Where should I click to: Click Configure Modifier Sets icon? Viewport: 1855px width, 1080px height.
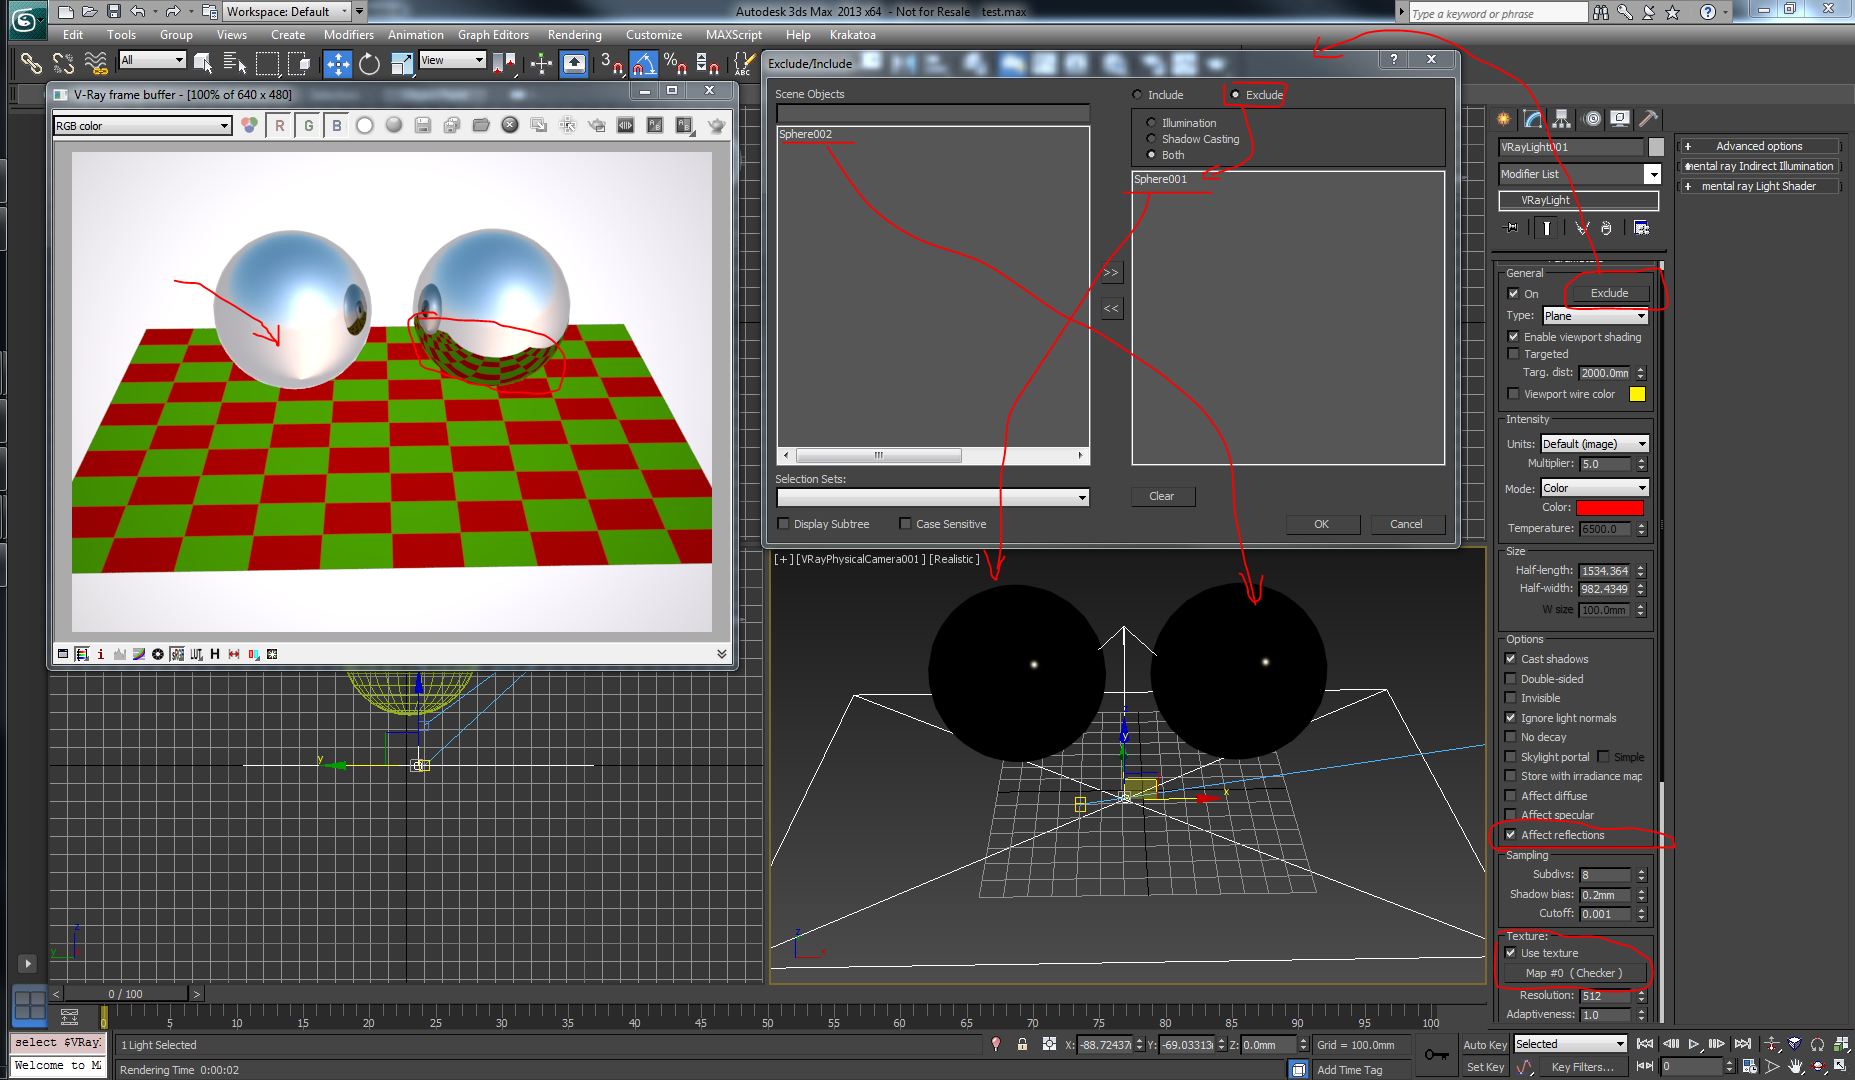pos(1641,228)
